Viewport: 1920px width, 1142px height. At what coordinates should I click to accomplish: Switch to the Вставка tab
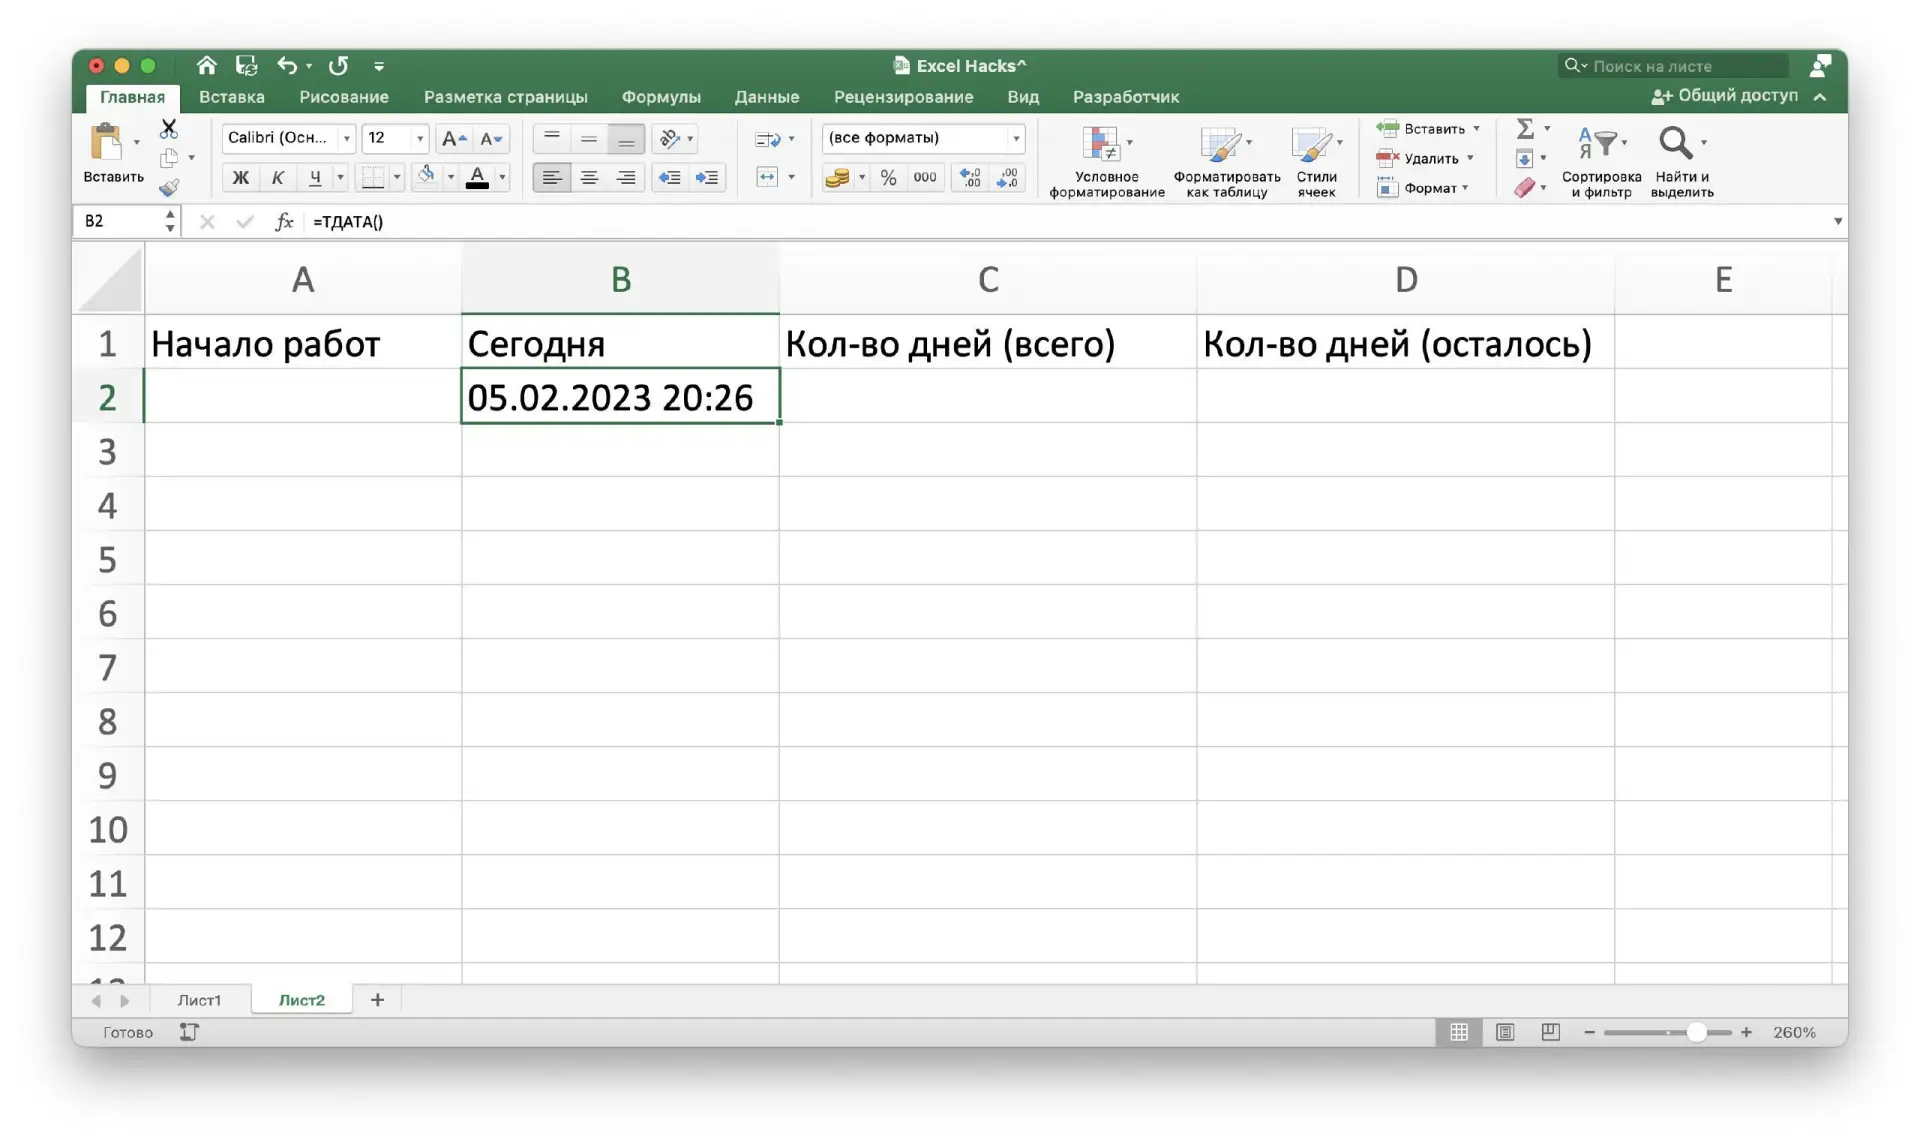[232, 97]
